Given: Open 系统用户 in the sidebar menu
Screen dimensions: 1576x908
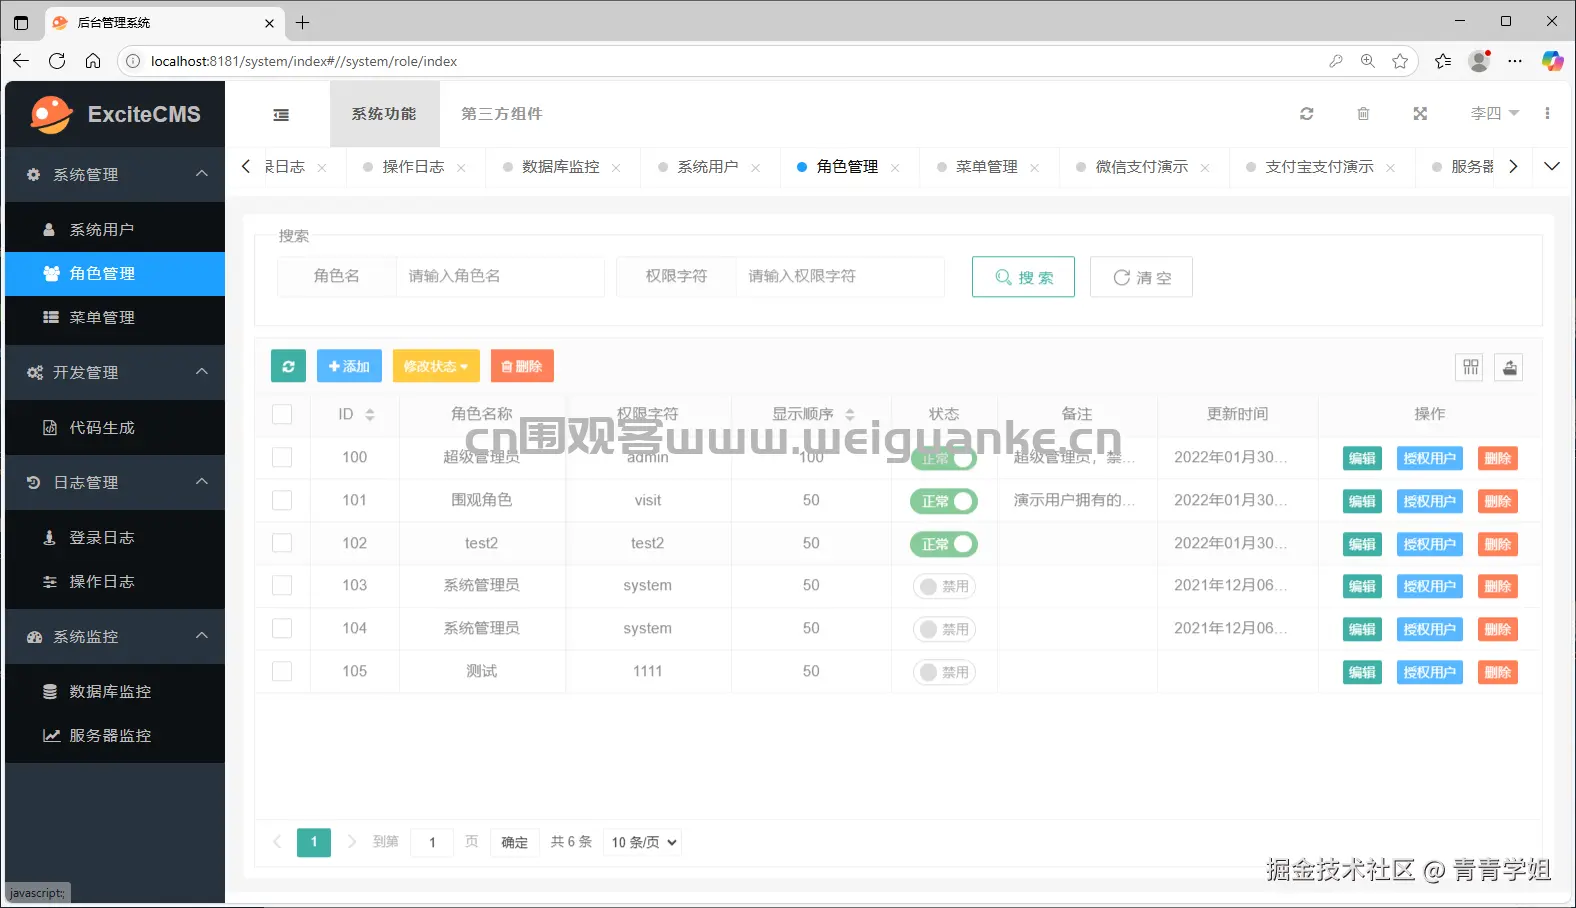Looking at the screenshot, I should pyautogui.click(x=115, y=229).
